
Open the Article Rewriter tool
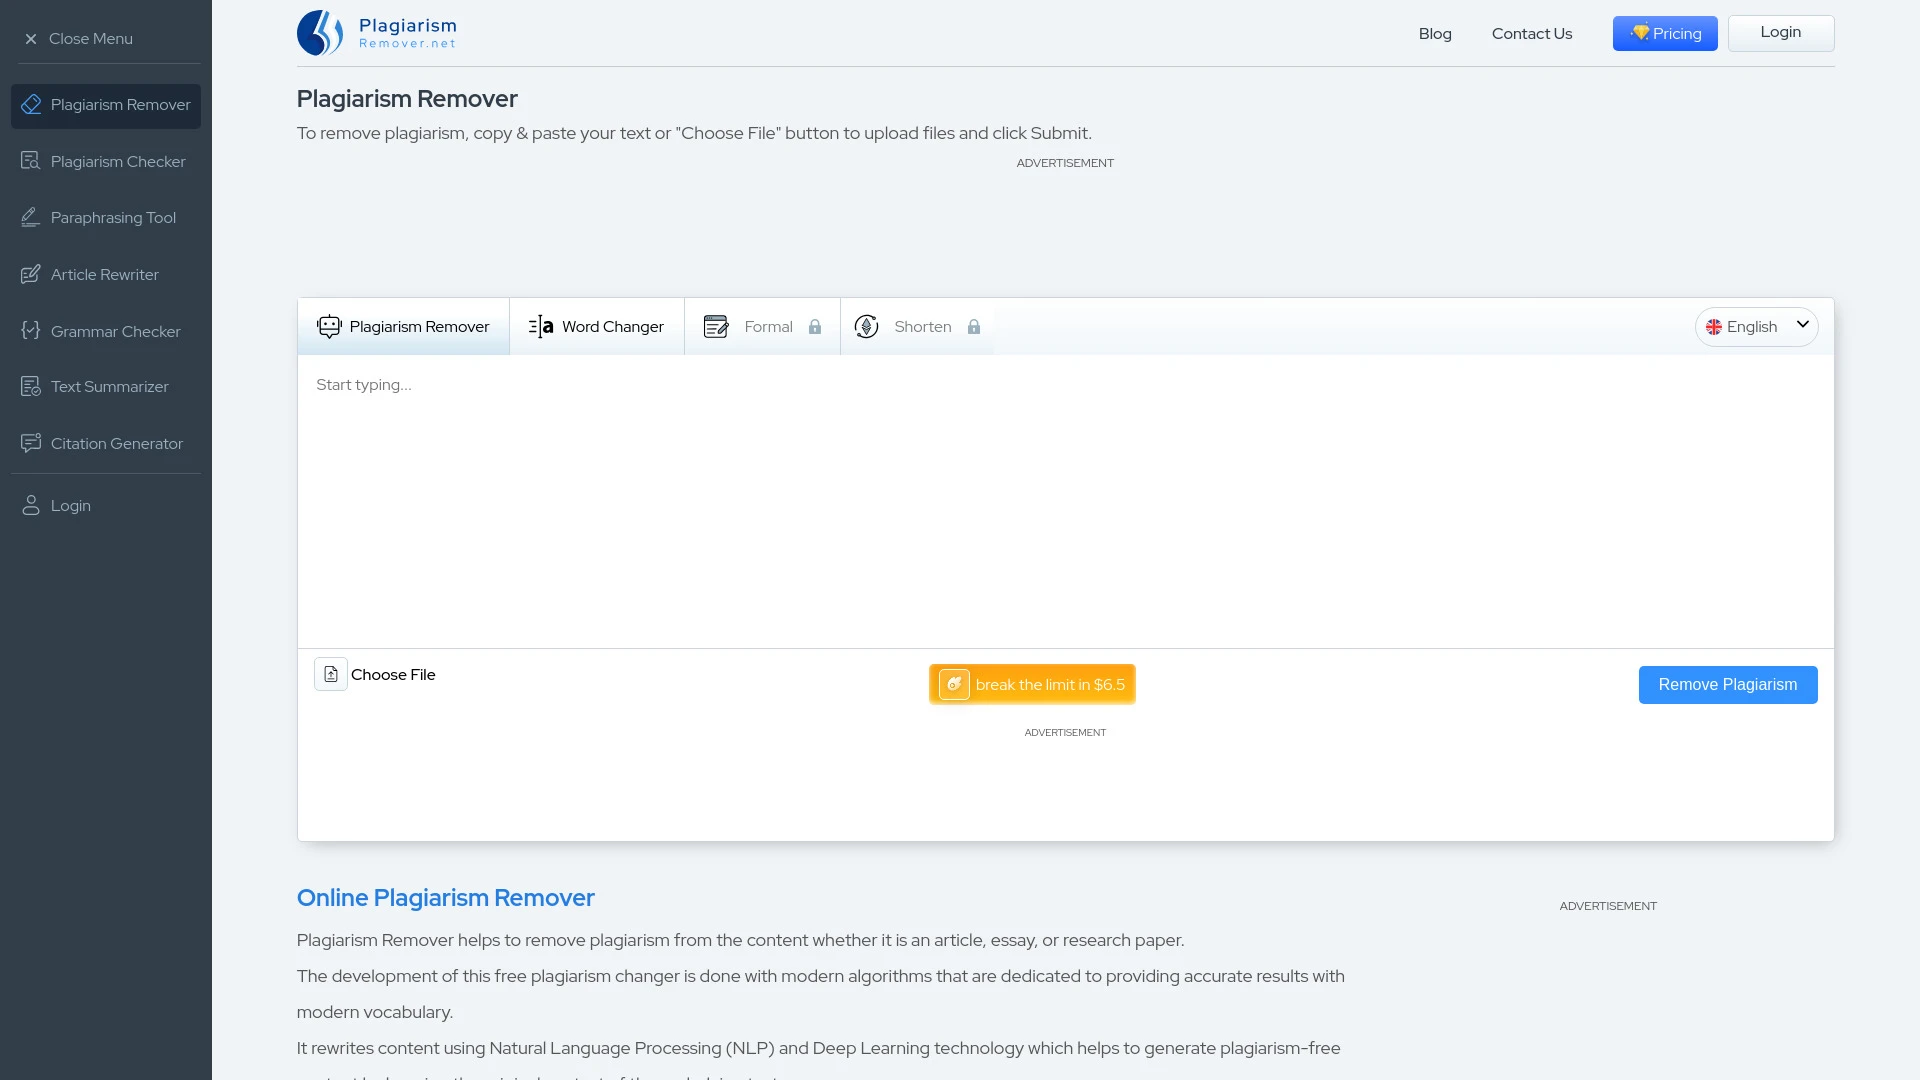tap(104, 274)
